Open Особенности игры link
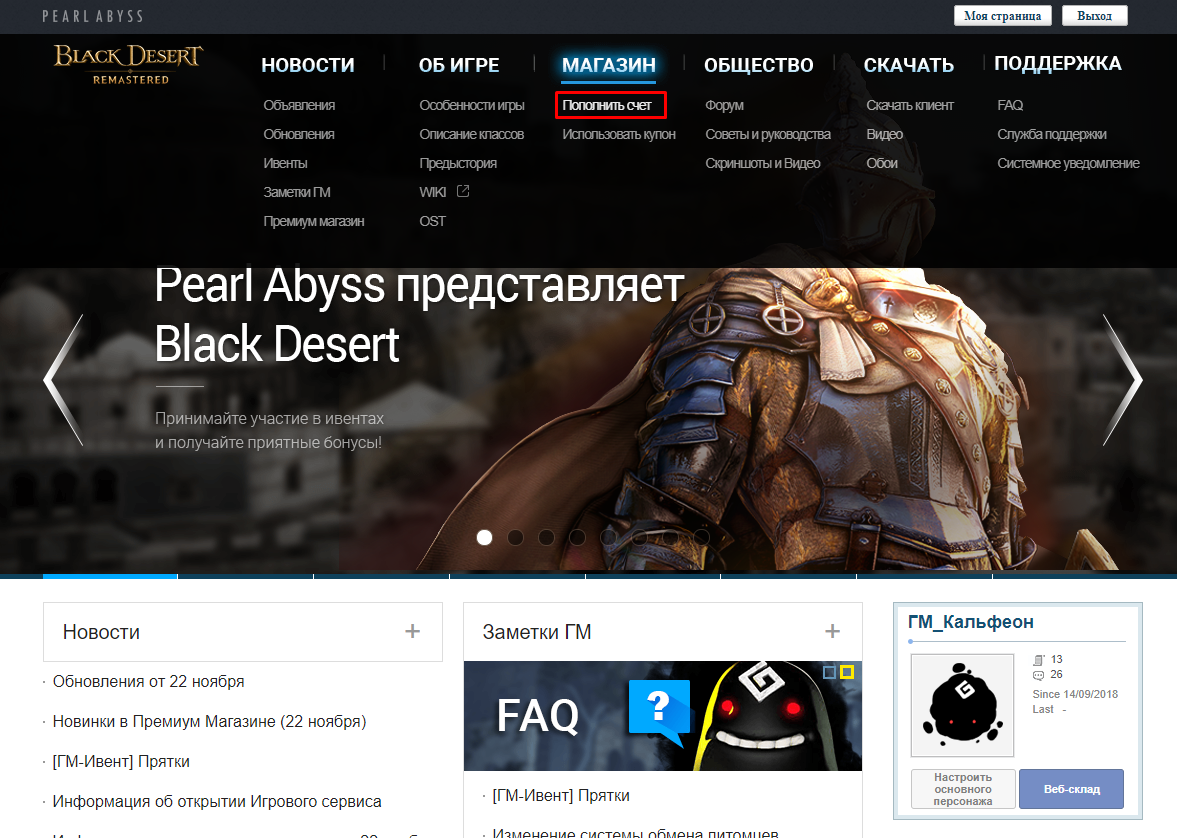Viewport: 1177px width, 838px height. pos(472,105)
